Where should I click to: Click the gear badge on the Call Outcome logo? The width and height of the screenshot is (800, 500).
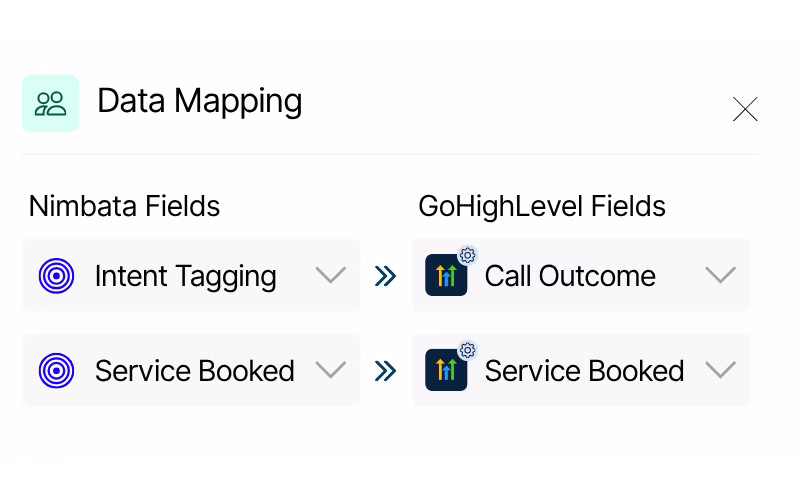tap(467, 255)
